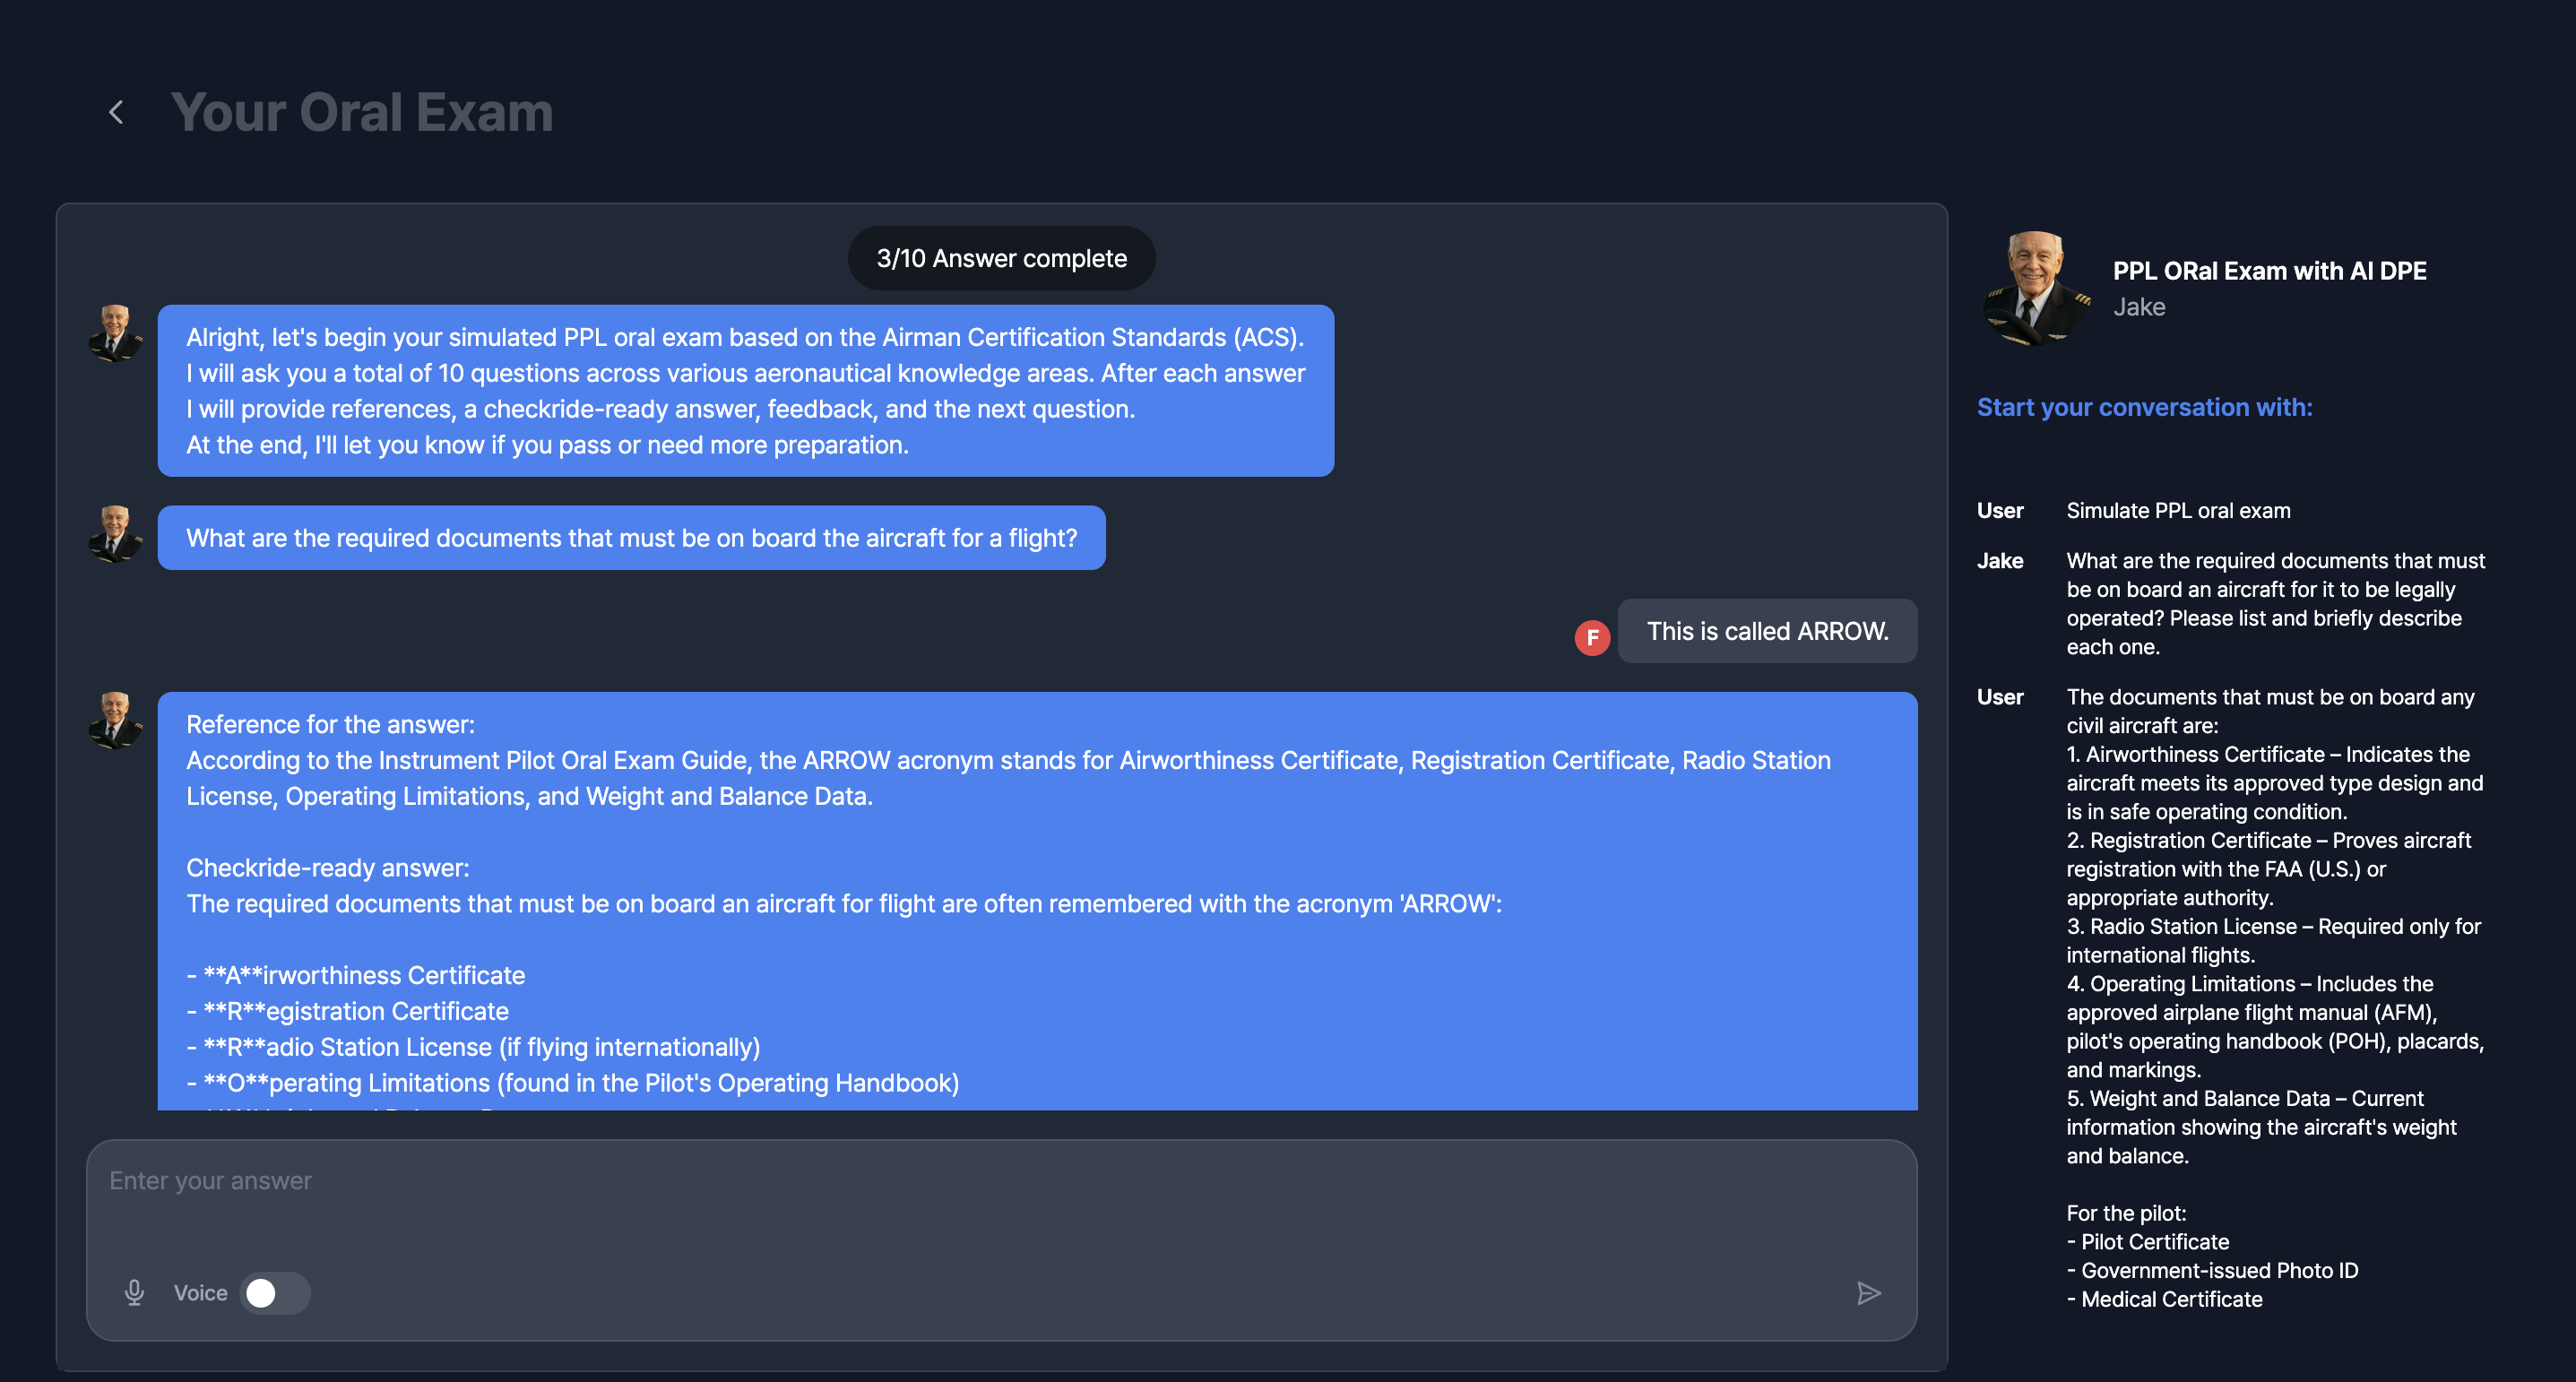Screen dimensions: 2576x1382
Task: Click the Your Oral Exam title
Action: 361,112
